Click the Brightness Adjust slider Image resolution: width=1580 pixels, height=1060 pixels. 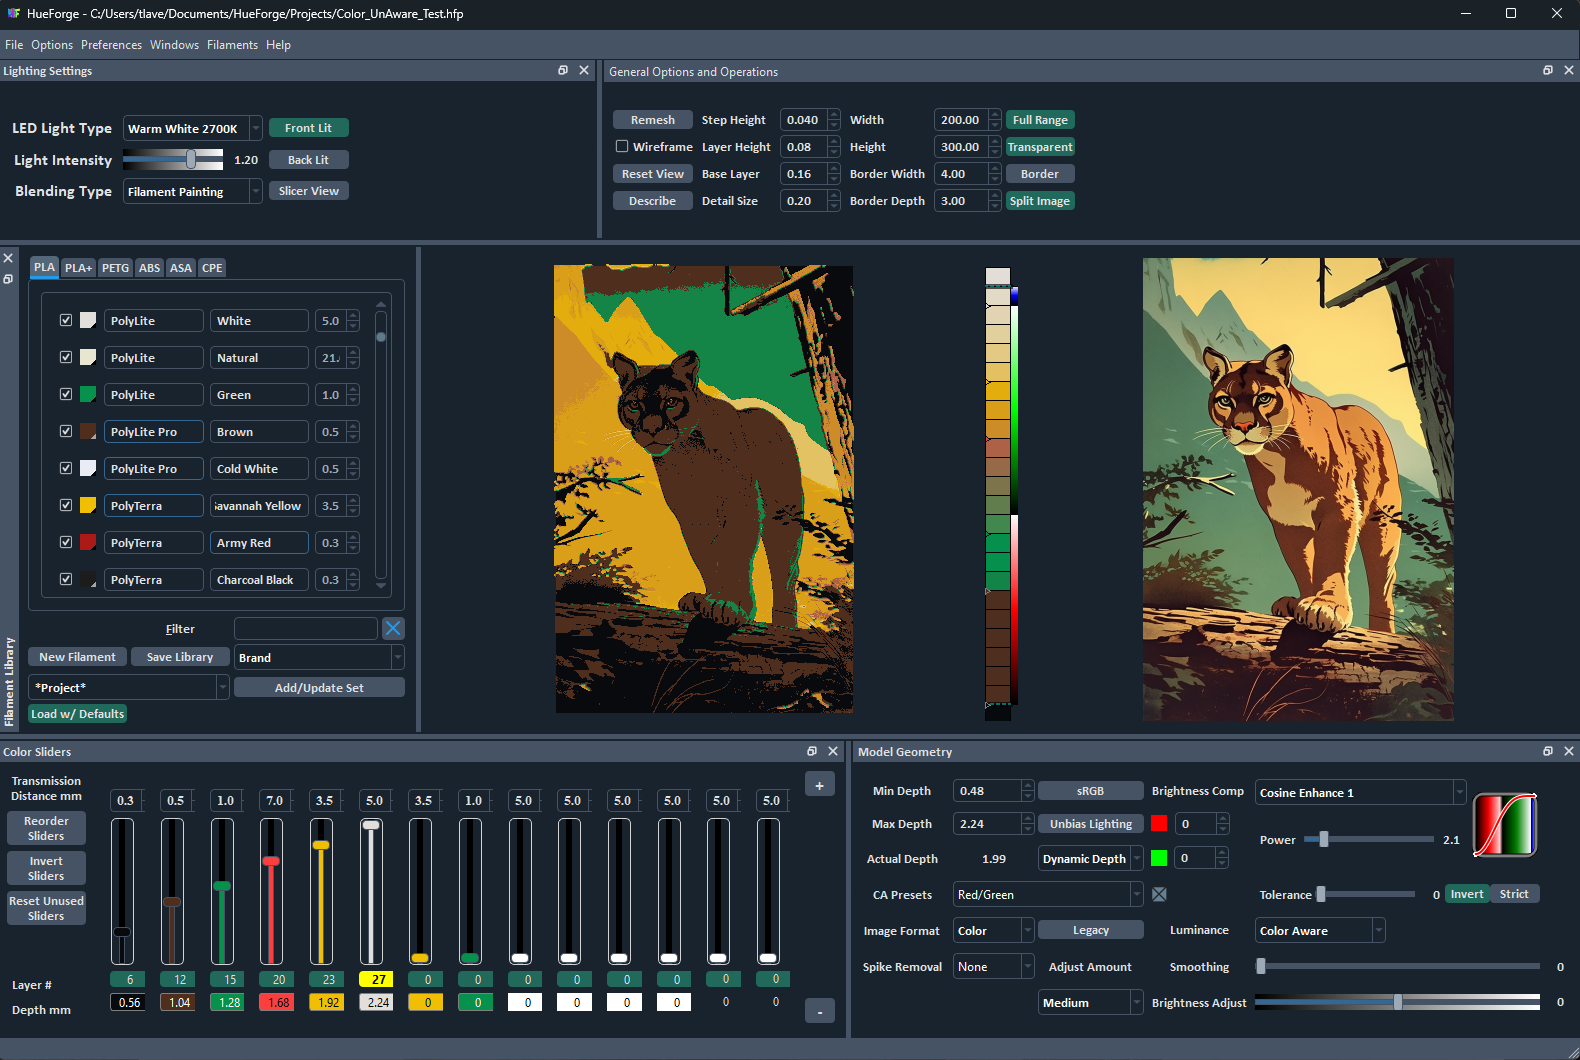click(x=1397, y=1002)
